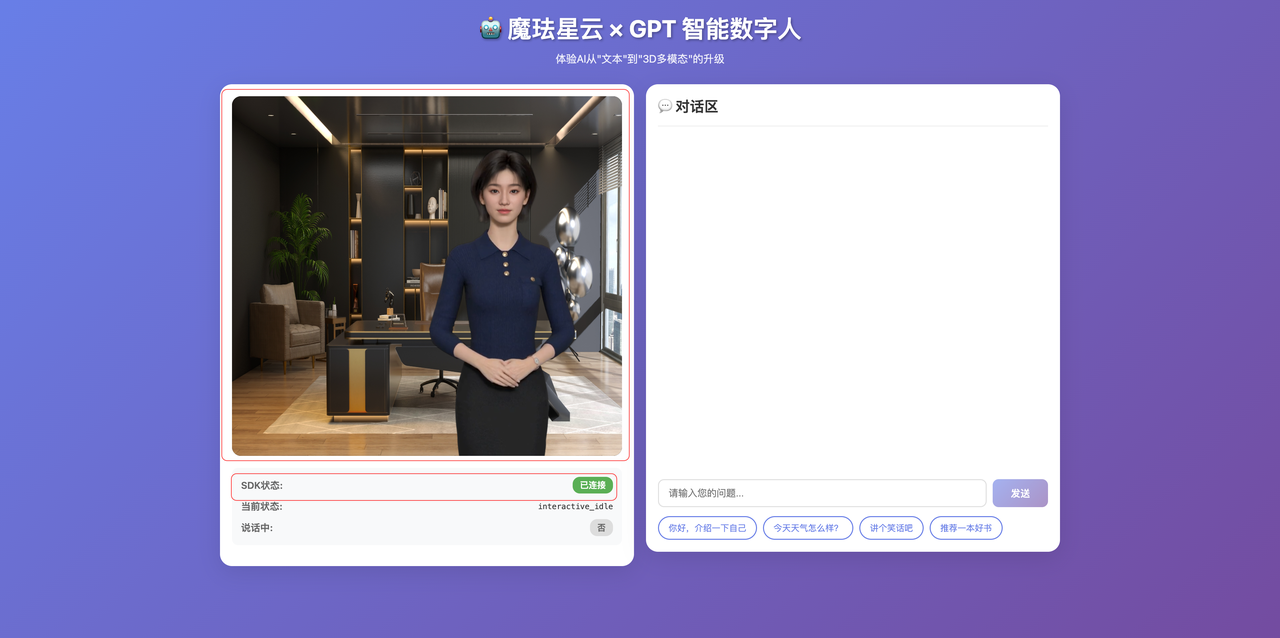Click inside the empty conversation area

(852, 300)
